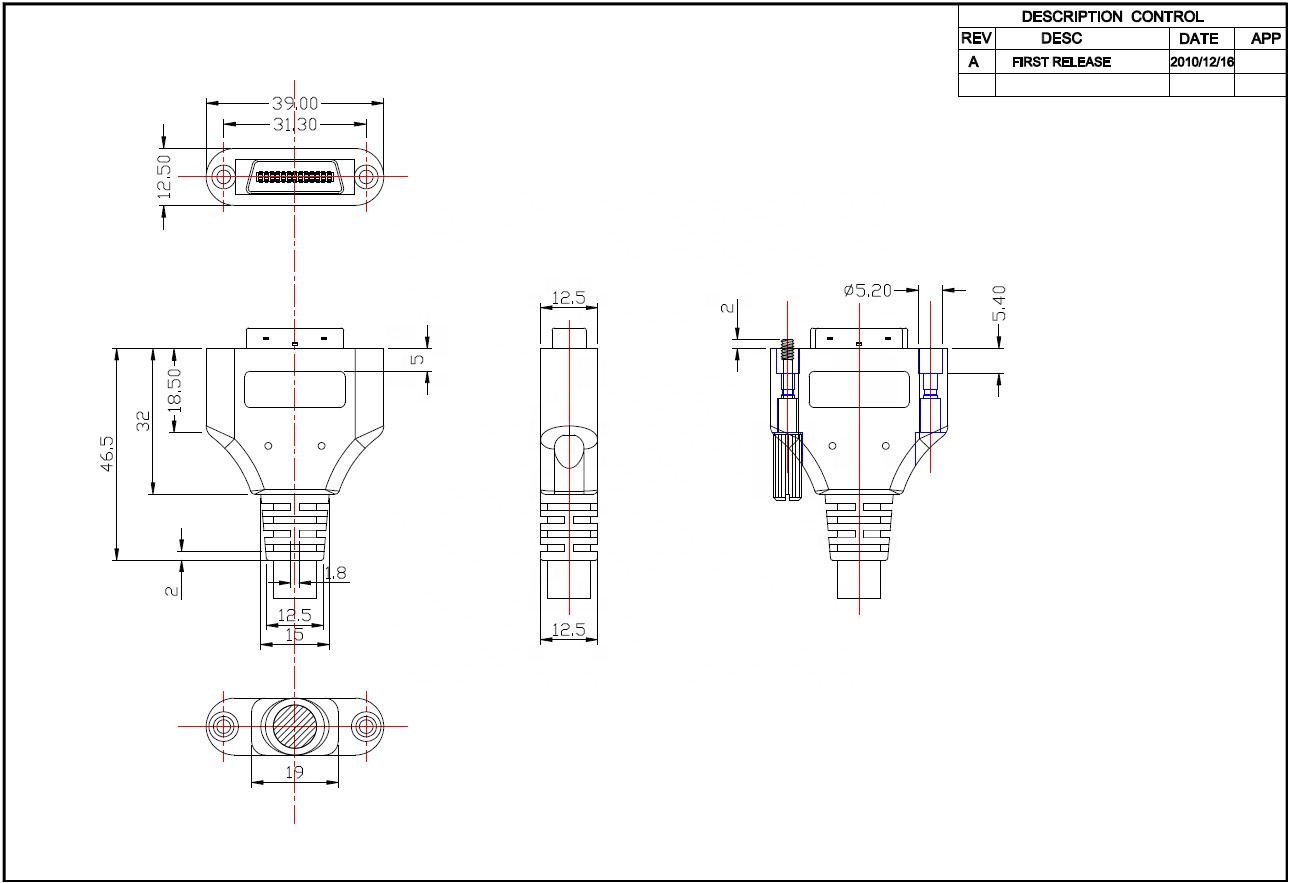Image resolution: width=1289 pixels, height=883 pixels.
Task: Click the 39.00 width dimension text
Action: coord(295,103)
